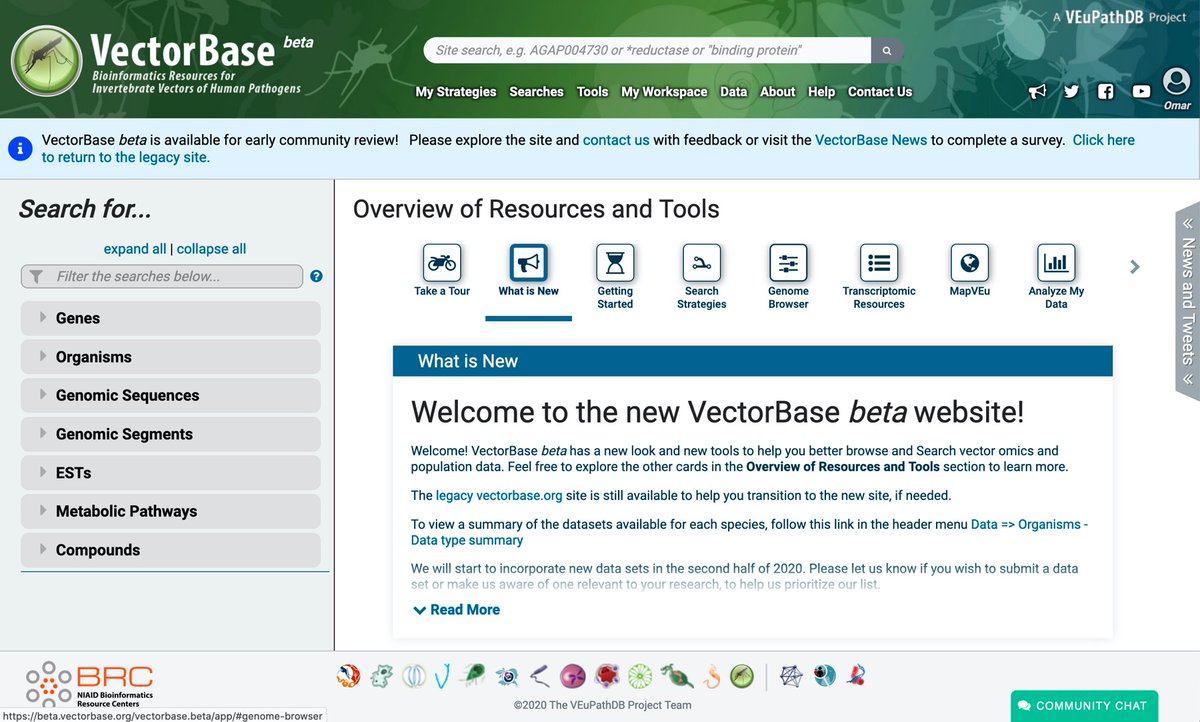The width and height of the screenshot is (1200, 722).
Task: Click the Facebook icon in the header
Action: [1105, 90]
